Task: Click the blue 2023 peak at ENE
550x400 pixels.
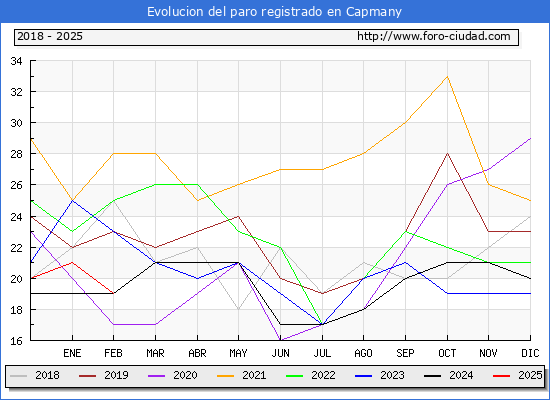Action: [72, 200]
